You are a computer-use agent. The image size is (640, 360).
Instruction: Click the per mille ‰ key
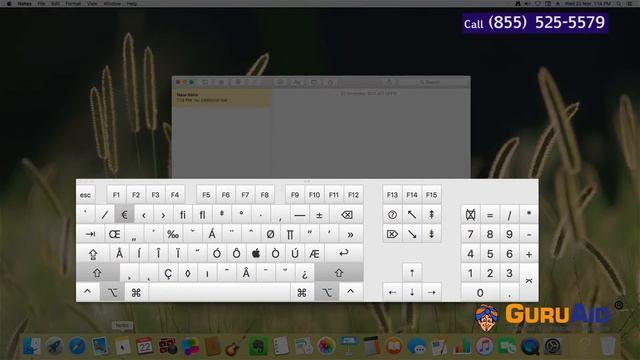[173, 234]
